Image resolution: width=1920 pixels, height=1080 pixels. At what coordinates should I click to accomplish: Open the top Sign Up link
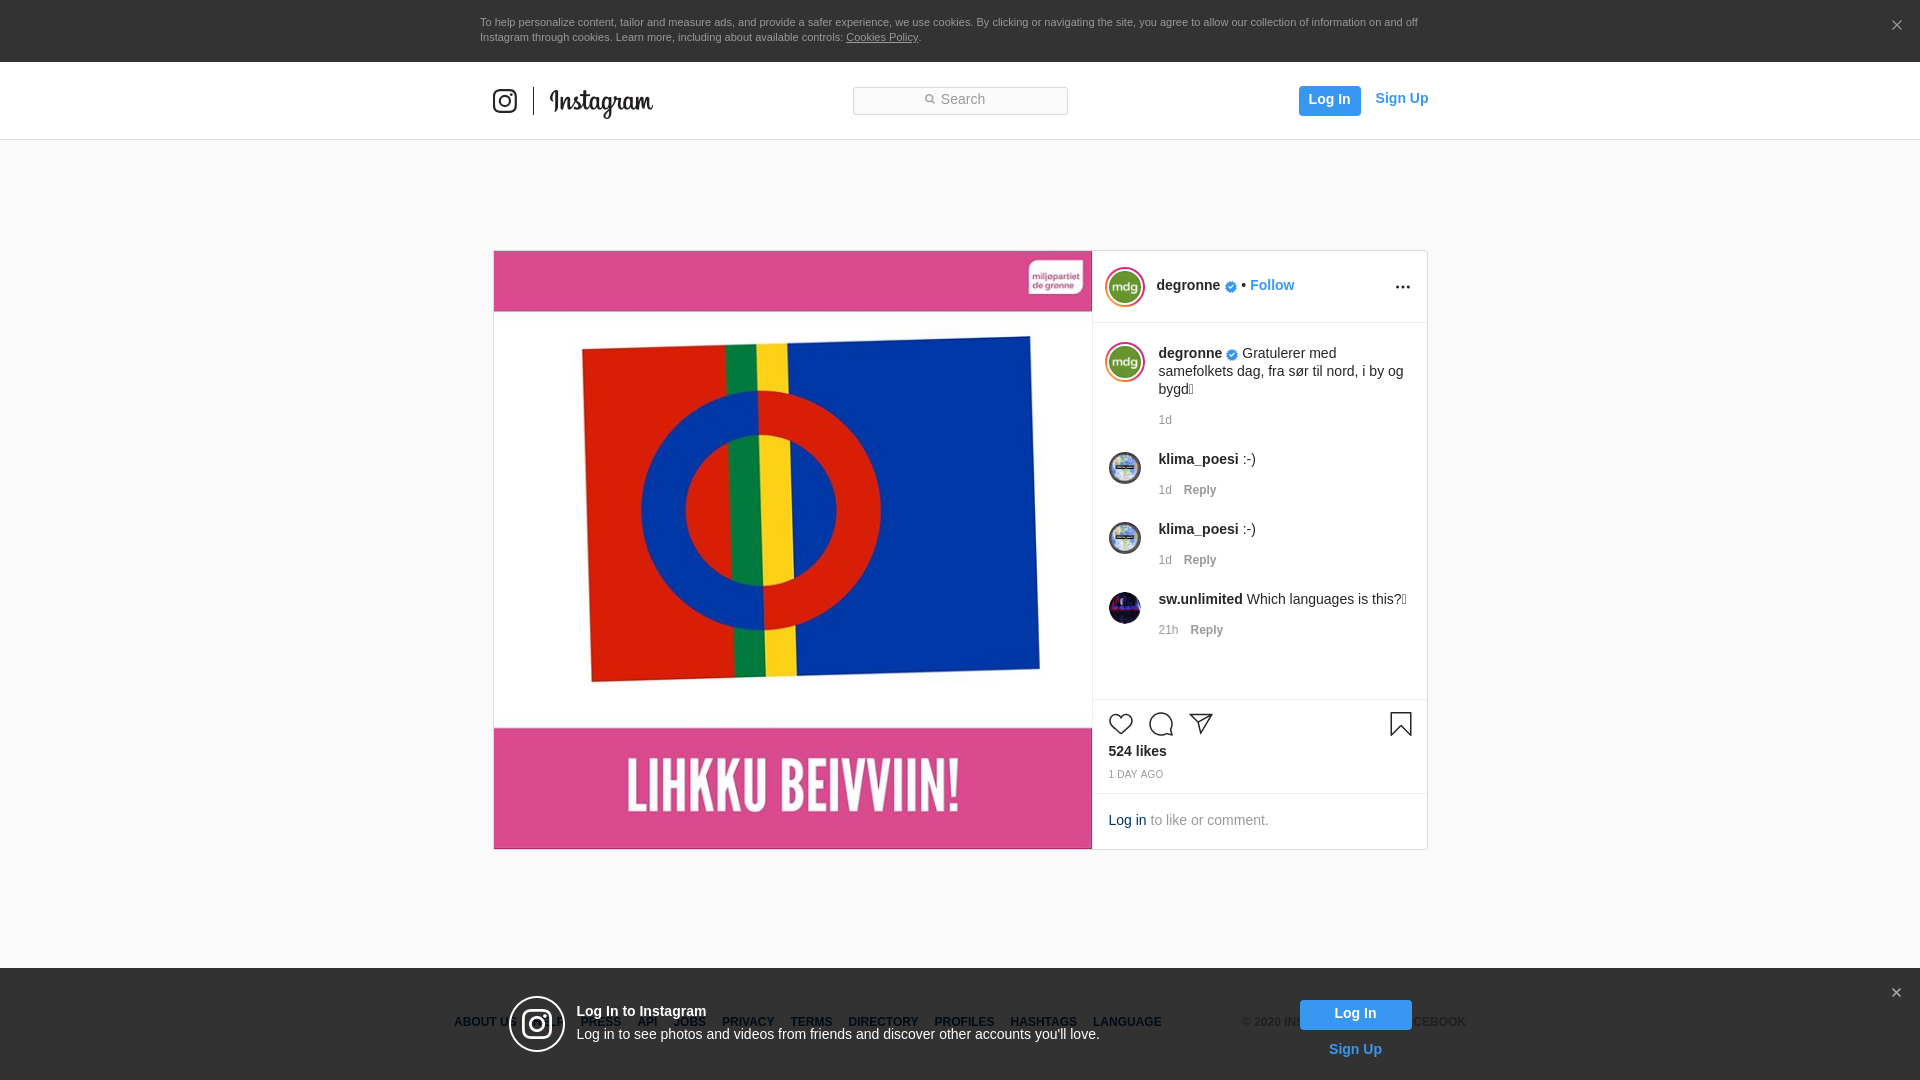point(1401,98)
